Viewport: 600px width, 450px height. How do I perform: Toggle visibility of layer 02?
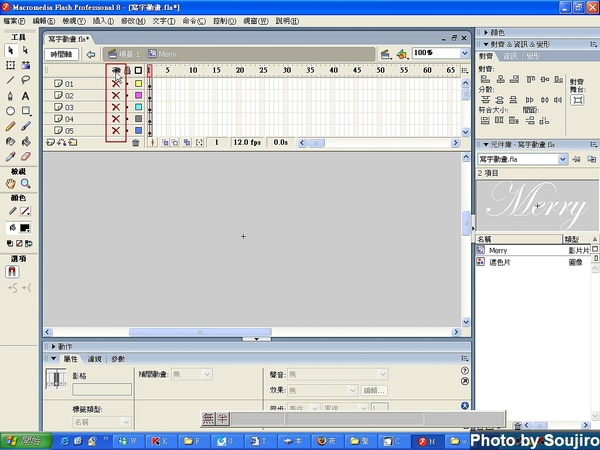tap(116, 95)
